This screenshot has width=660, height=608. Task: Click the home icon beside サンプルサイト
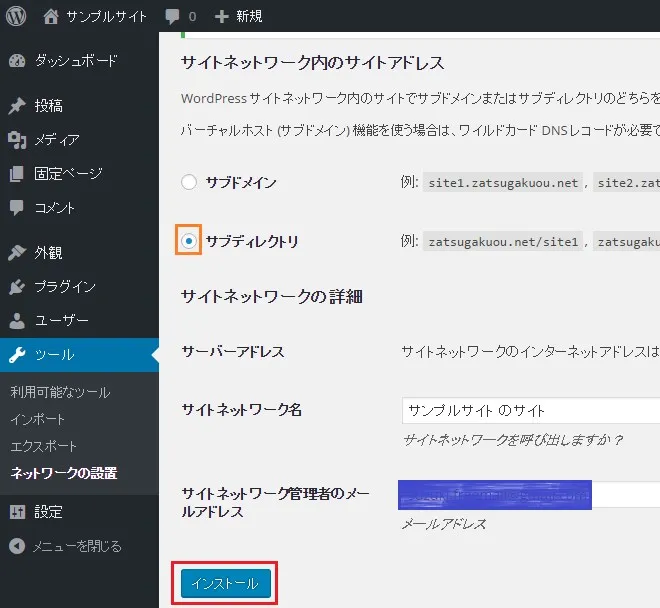(x=51, y=16)
